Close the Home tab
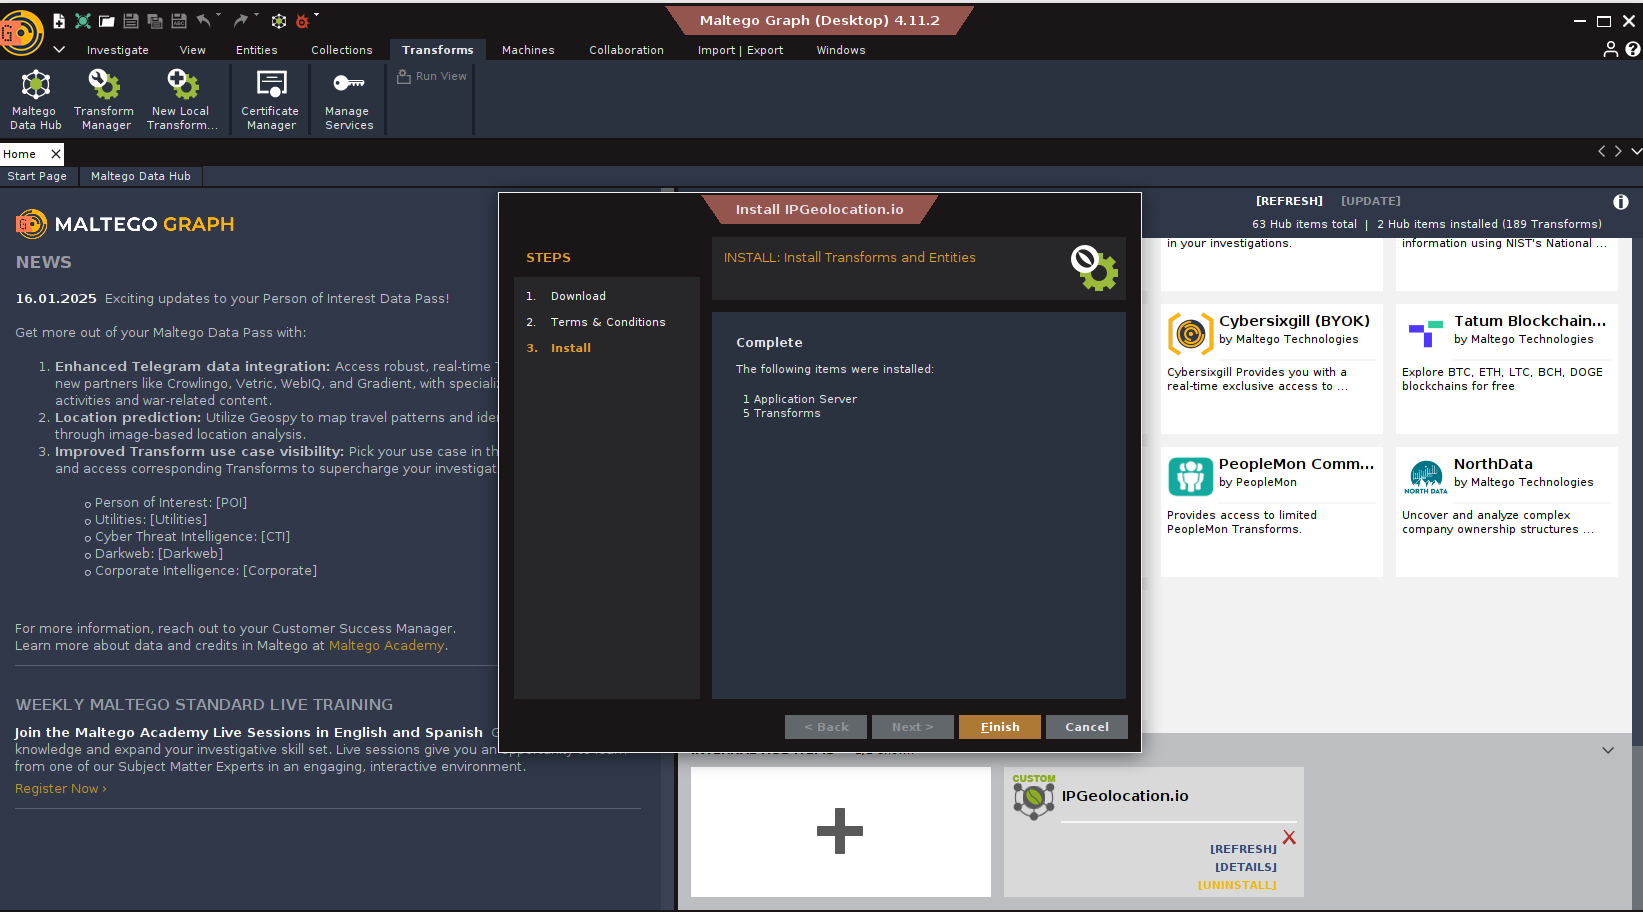The height and width of the screenshot is (912, 1643). (x=56, y=154)
